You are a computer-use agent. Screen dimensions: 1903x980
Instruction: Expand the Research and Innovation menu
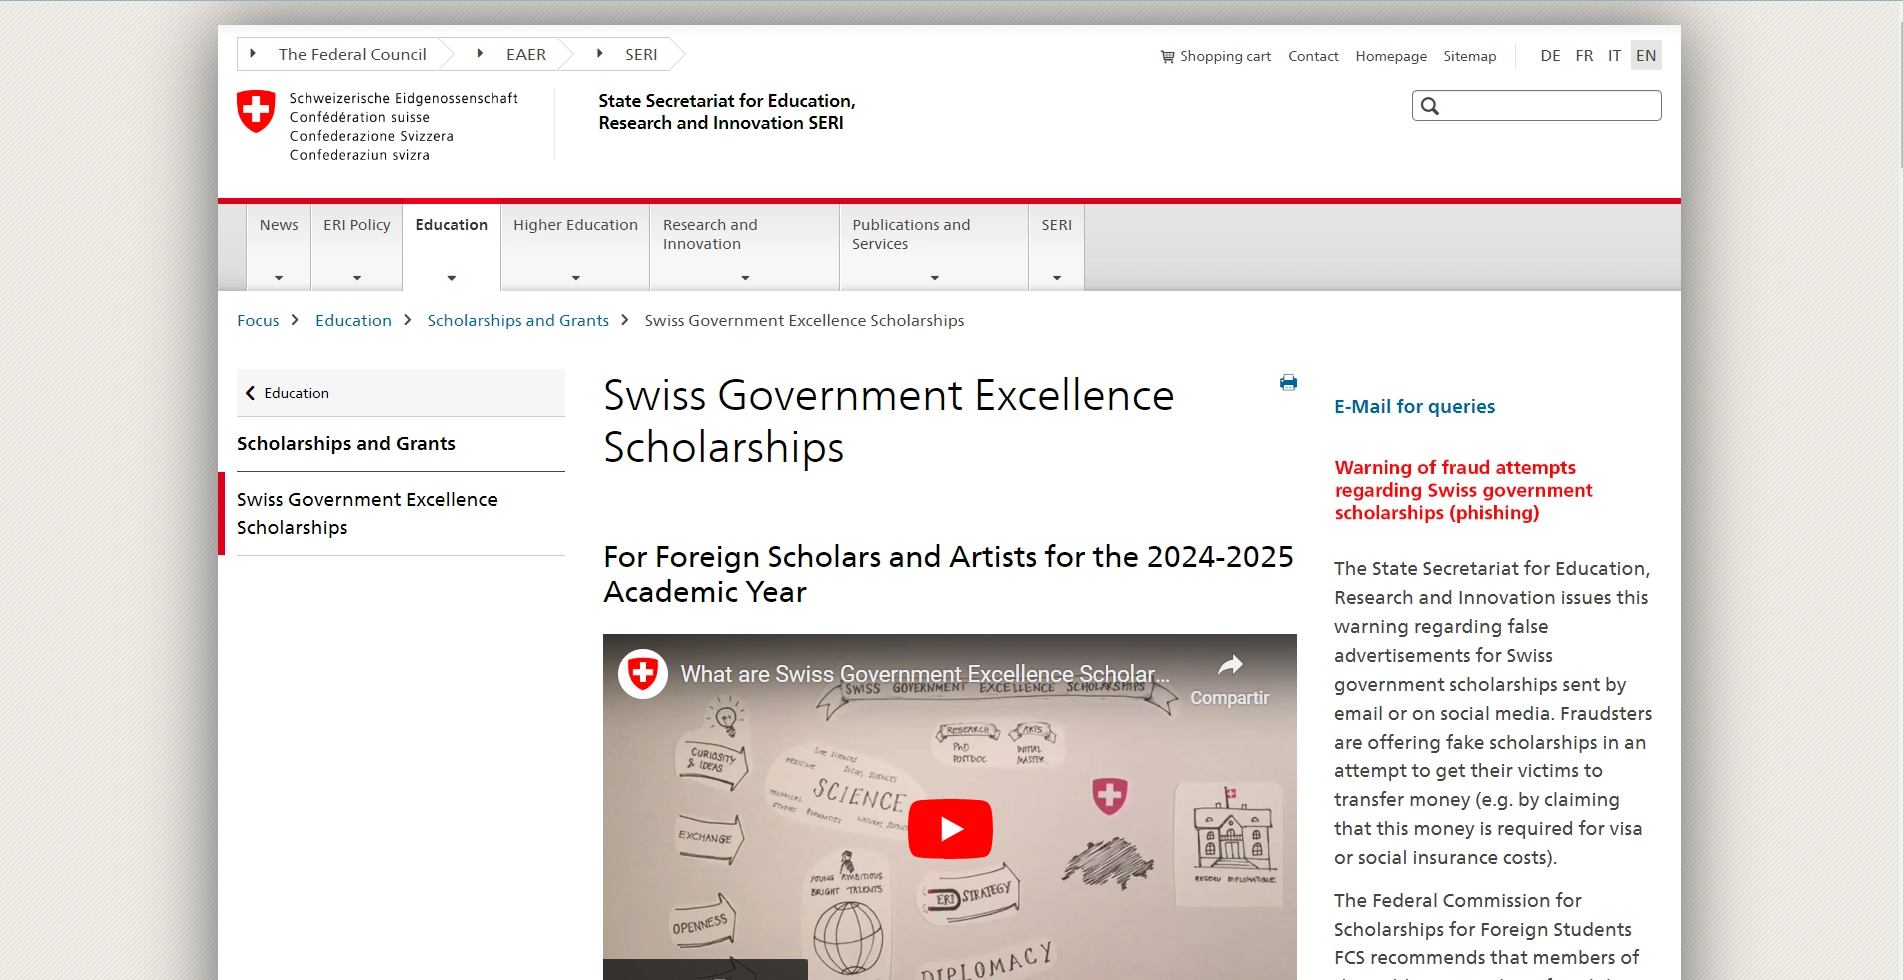744,277
